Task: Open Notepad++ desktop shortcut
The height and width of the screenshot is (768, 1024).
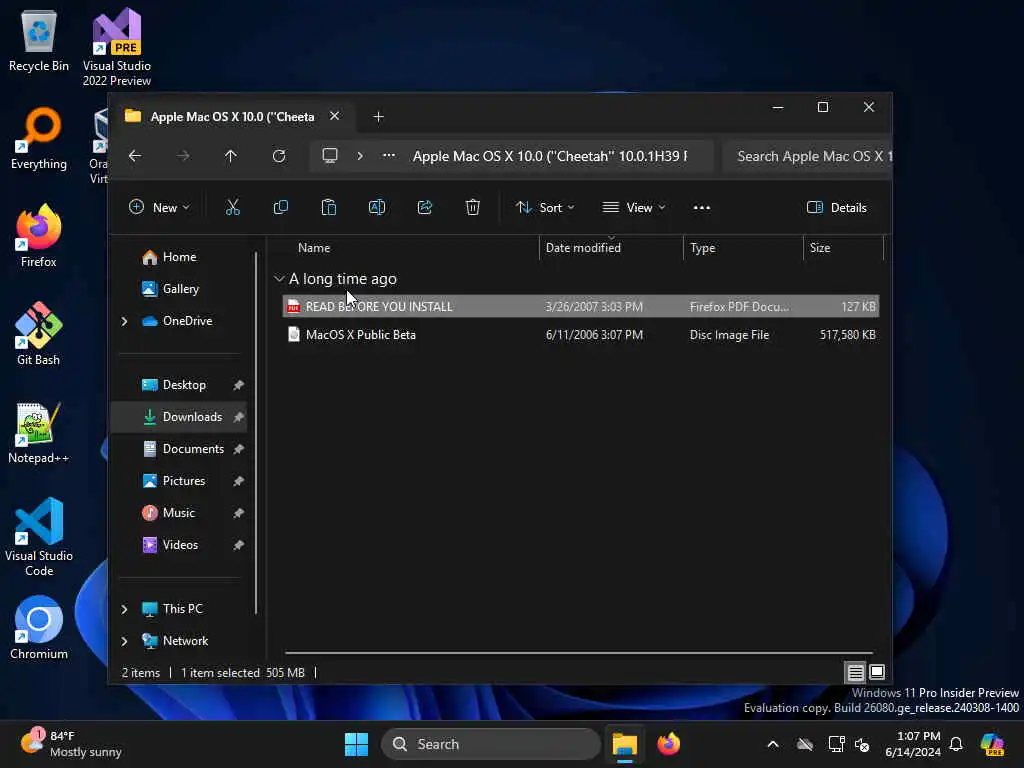Action: tap(39, 432)
